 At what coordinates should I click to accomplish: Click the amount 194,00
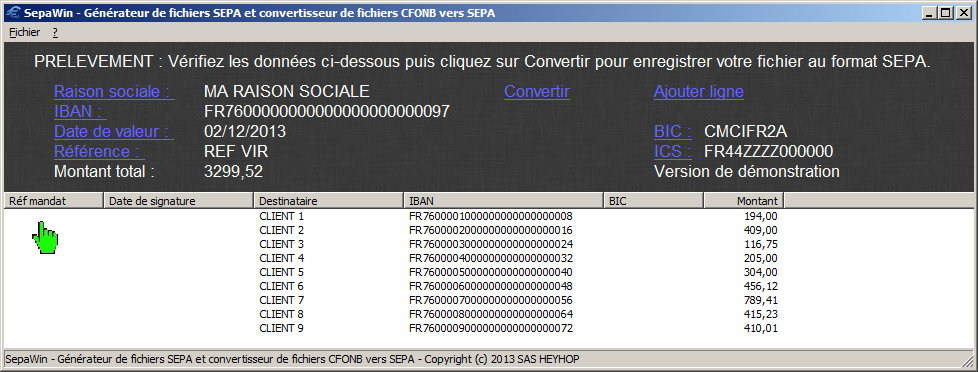click(x=761, y=217)
